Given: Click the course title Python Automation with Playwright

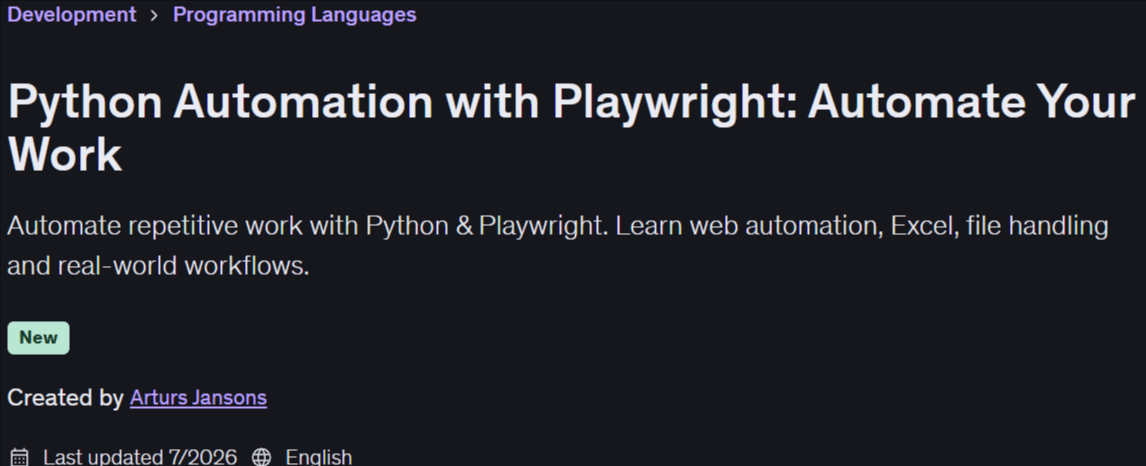Looking at the screenshot, I should (x=570, y=127).
